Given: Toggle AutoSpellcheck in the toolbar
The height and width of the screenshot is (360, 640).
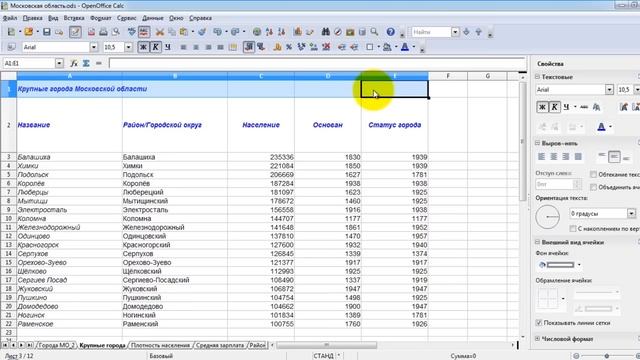Looking at the screenshot, I should click(144, 32).
